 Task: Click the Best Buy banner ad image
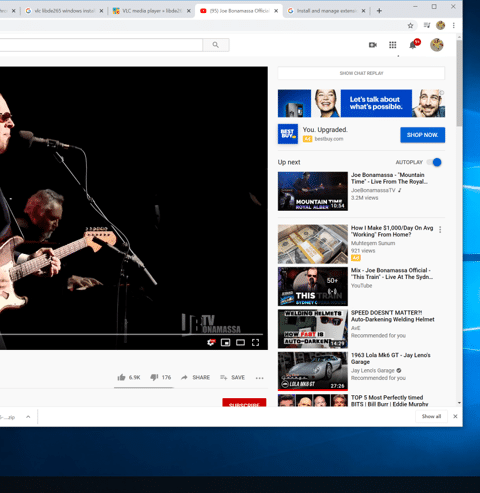pos(361,103)
